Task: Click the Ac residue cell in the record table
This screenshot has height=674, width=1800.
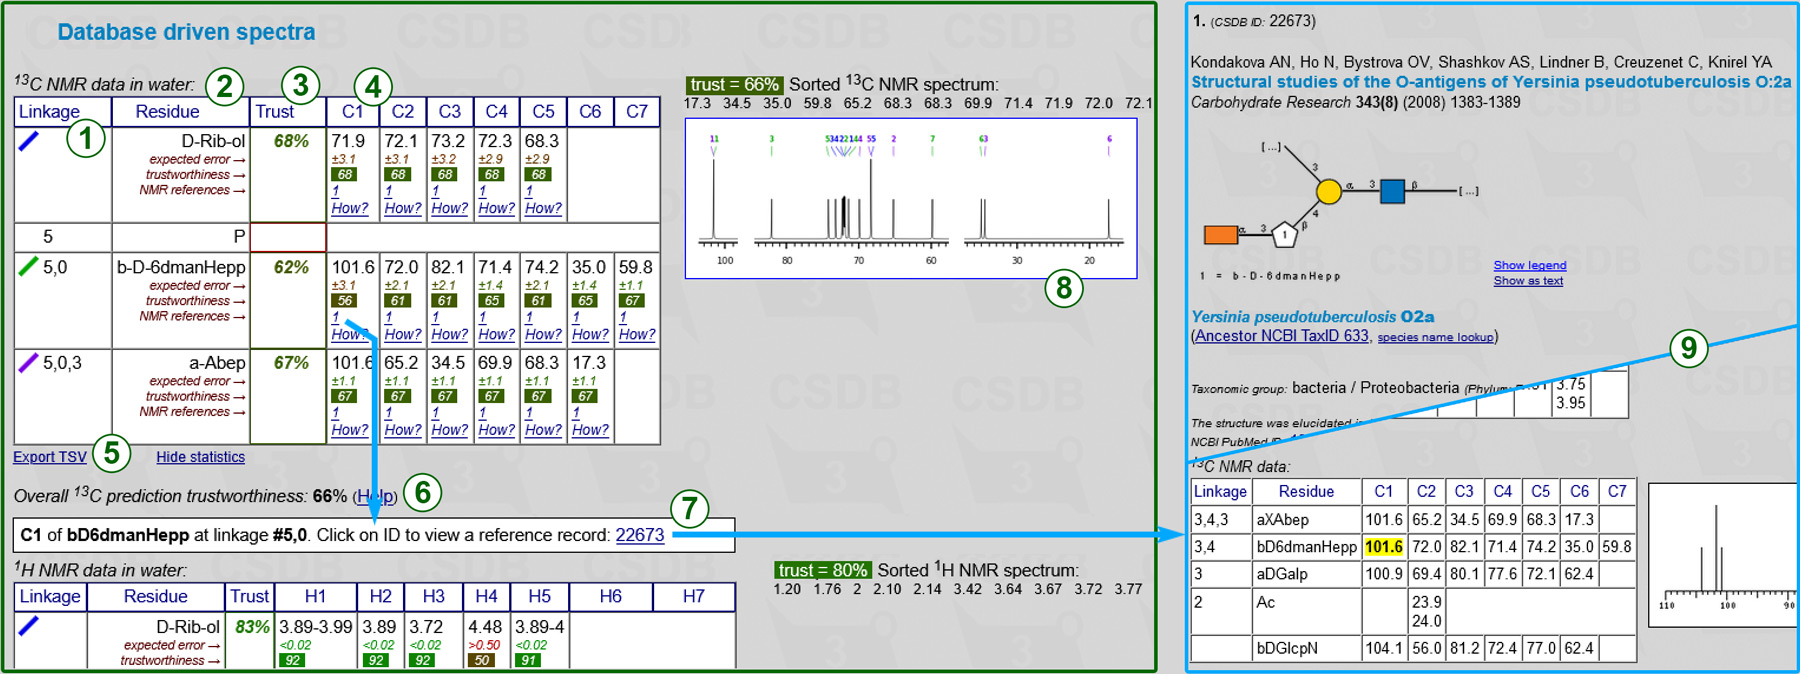Action: point(1306,611)
